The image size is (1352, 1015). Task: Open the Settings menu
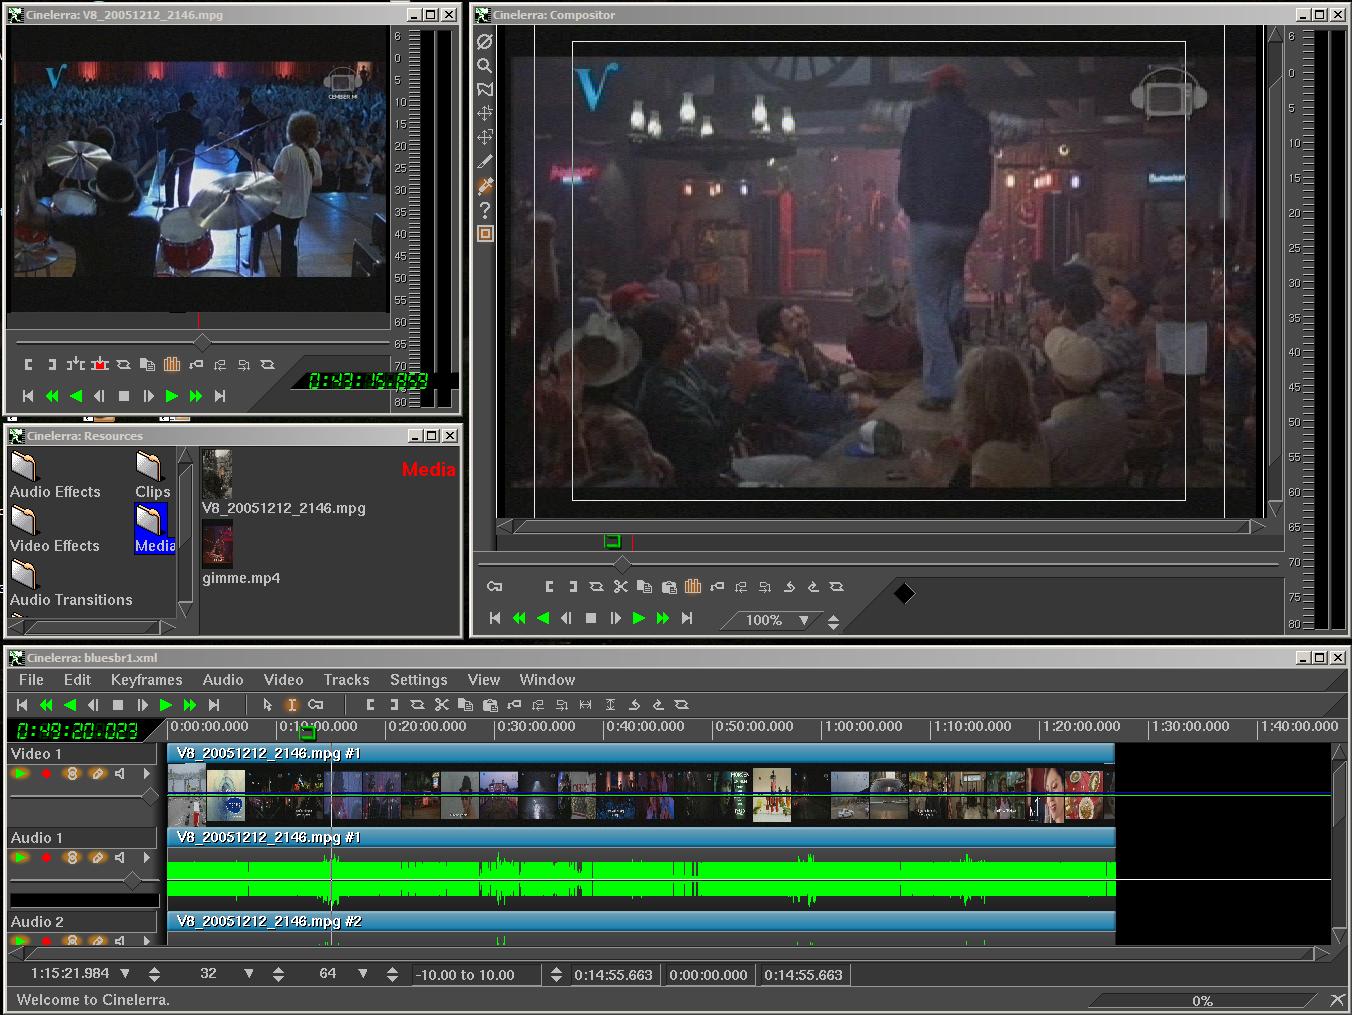click(x=418, y=680)
